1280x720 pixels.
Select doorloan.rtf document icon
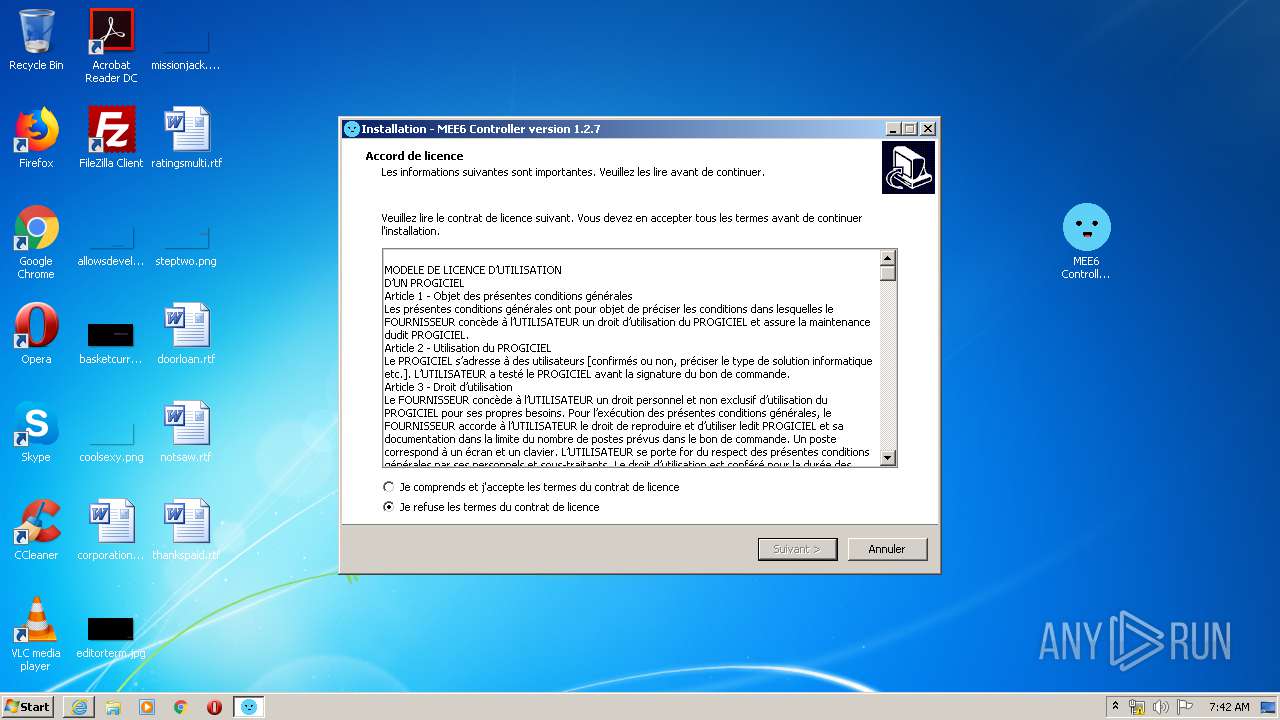186,334
